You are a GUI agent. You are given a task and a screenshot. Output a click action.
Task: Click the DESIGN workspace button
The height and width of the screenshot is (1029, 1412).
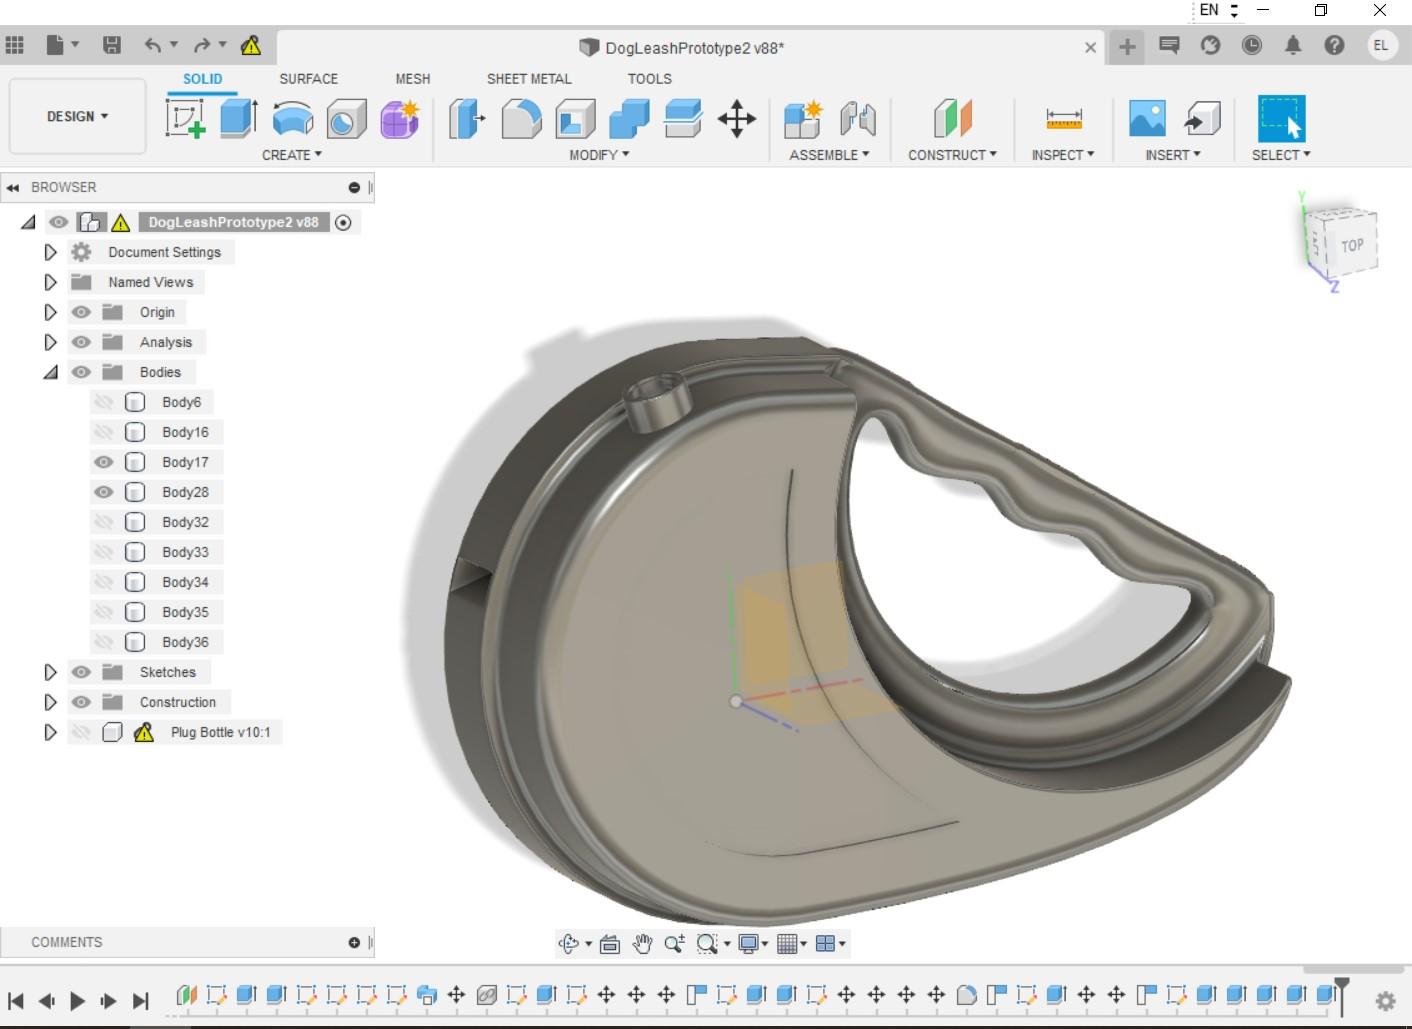click(x=77, y=116)
